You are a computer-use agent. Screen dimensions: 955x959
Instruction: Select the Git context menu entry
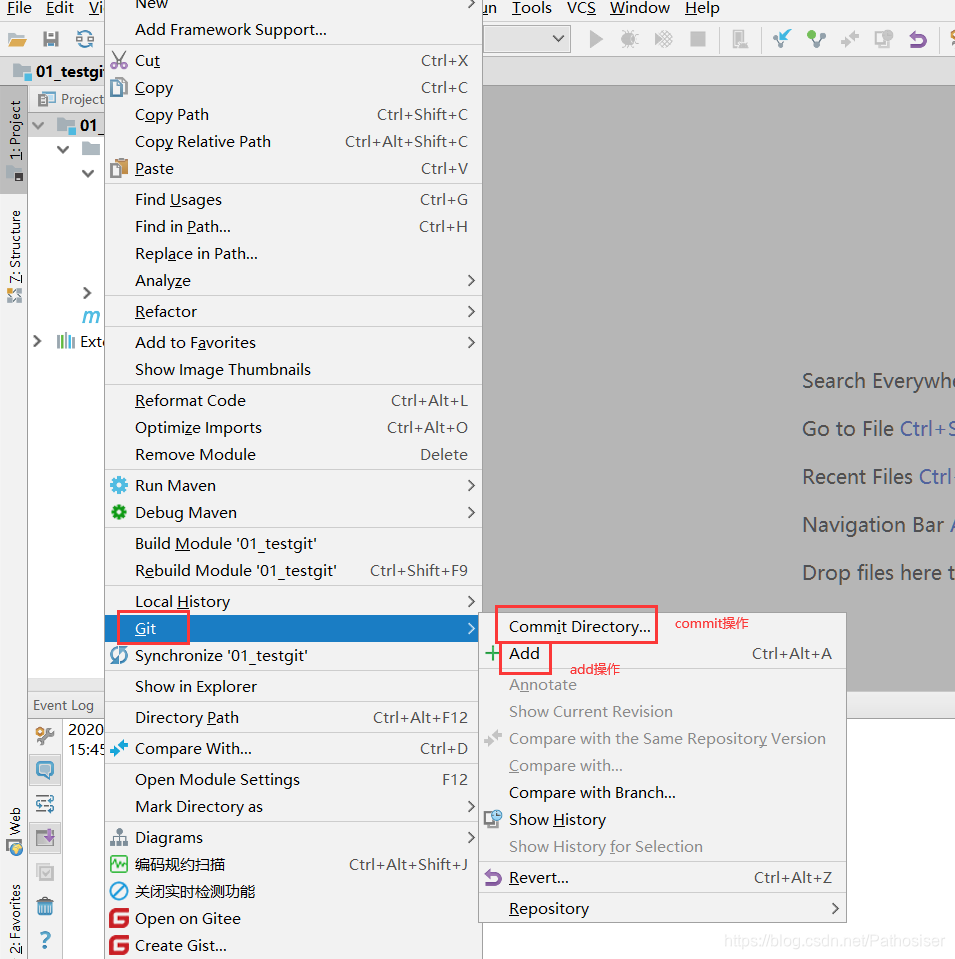293,629
